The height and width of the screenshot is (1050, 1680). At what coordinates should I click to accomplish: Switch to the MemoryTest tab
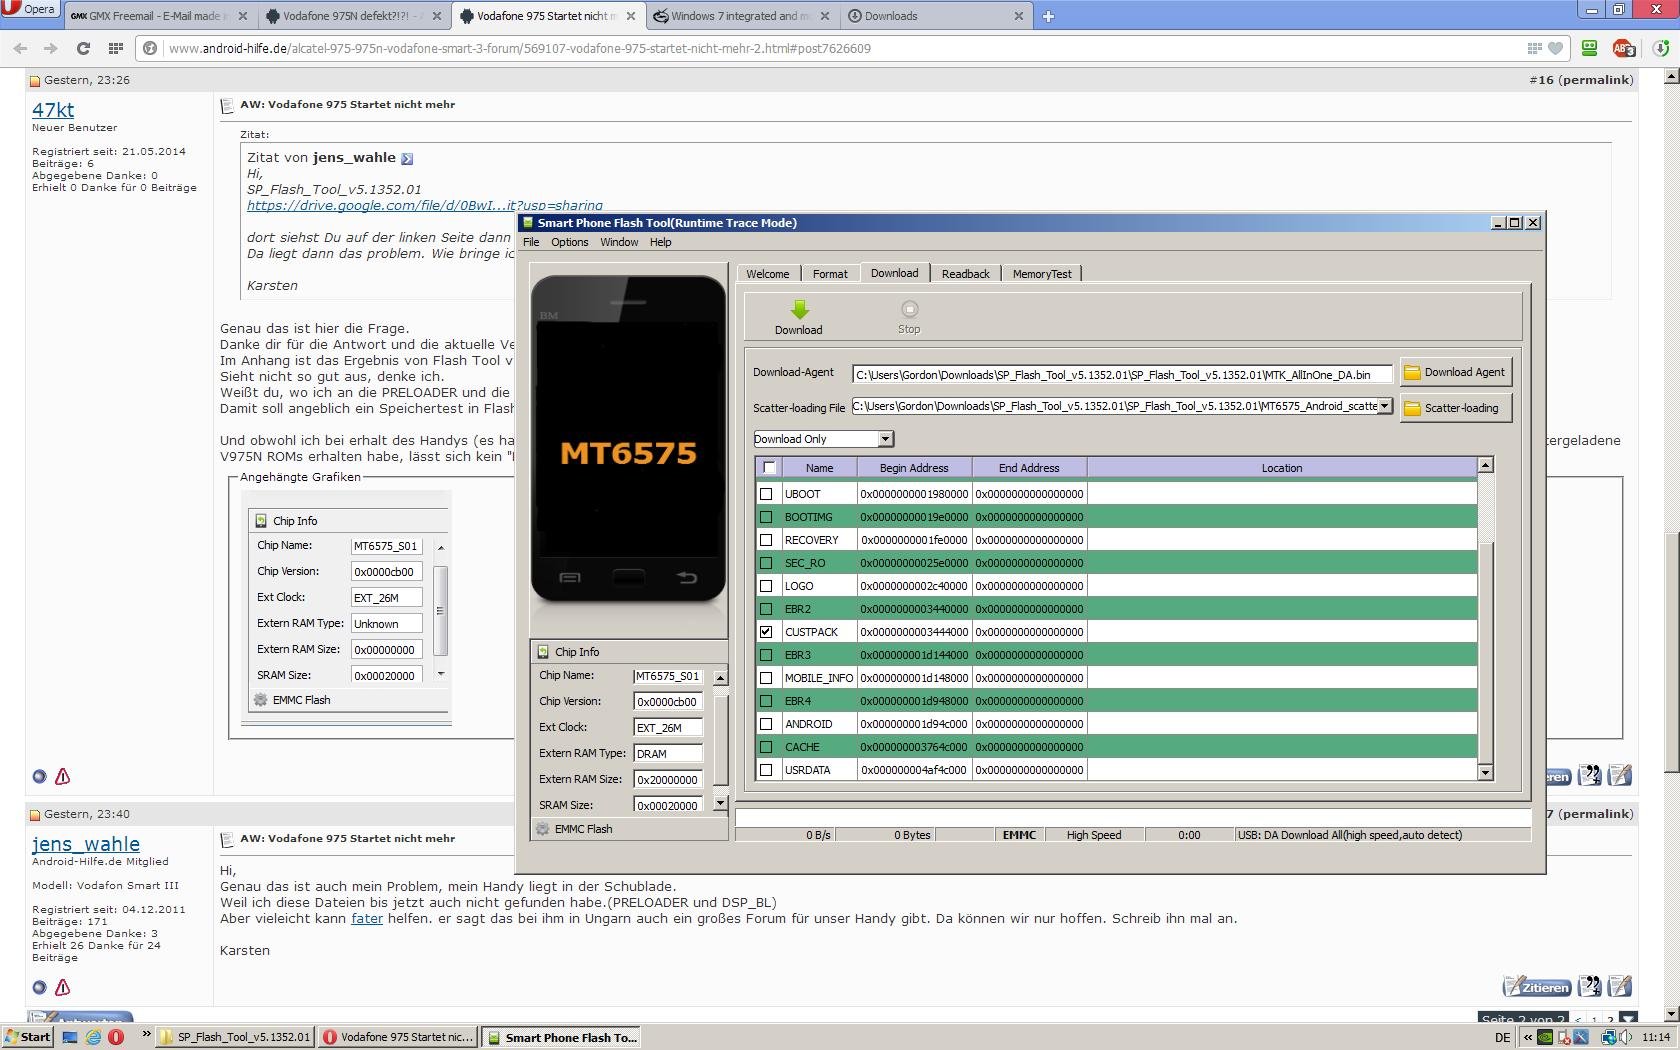coord(1042,274)
